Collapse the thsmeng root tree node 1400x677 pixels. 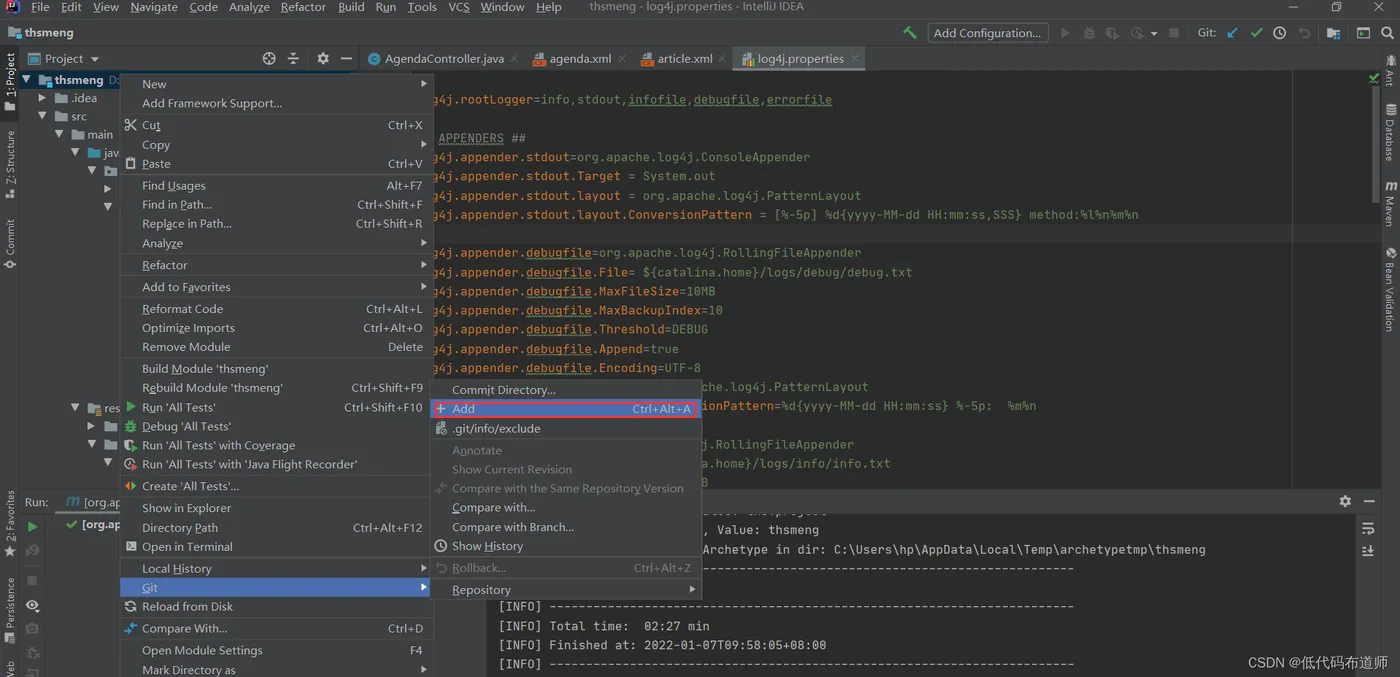[27, 79]
